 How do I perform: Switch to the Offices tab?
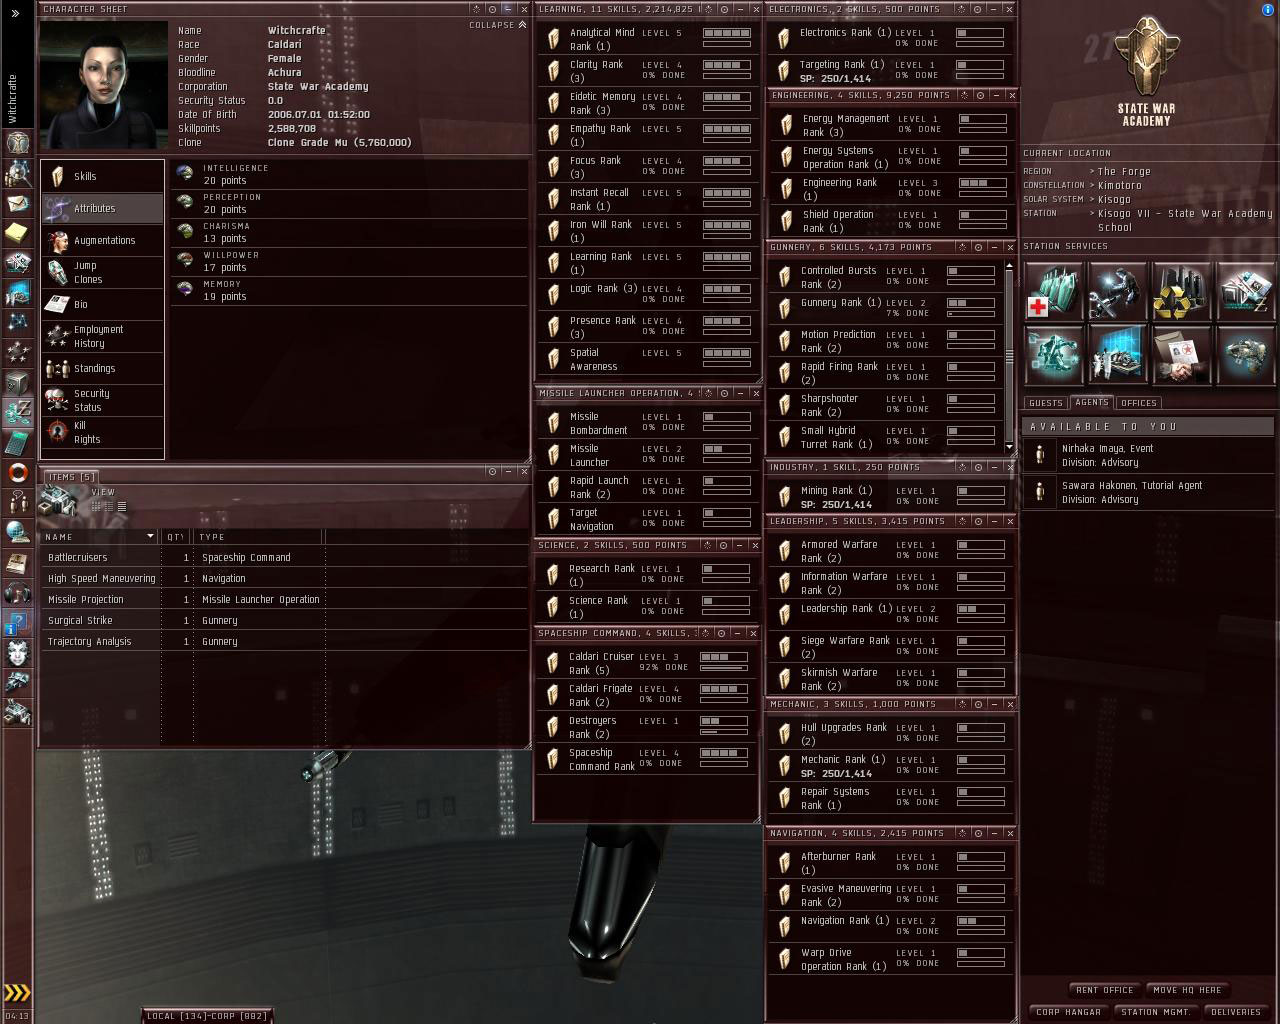1138,403
